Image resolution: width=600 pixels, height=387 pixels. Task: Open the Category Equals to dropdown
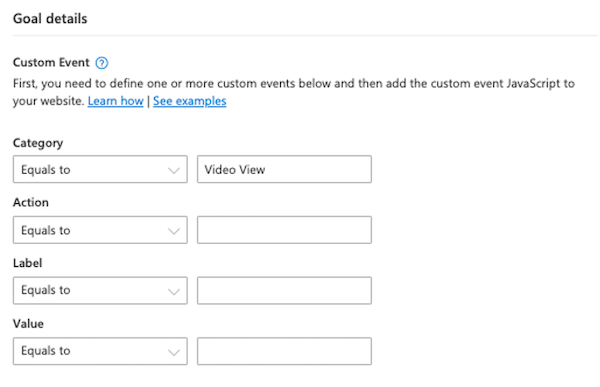100,169
